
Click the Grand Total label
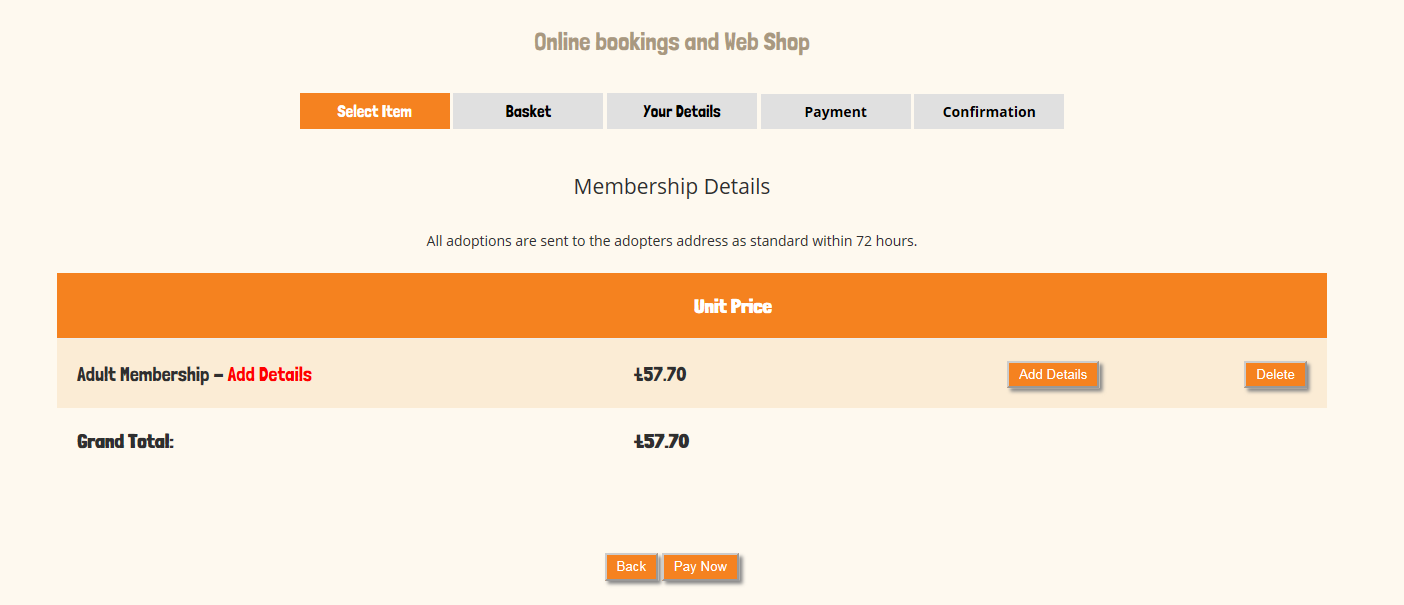pyautogui.click(x=125, y=441)
